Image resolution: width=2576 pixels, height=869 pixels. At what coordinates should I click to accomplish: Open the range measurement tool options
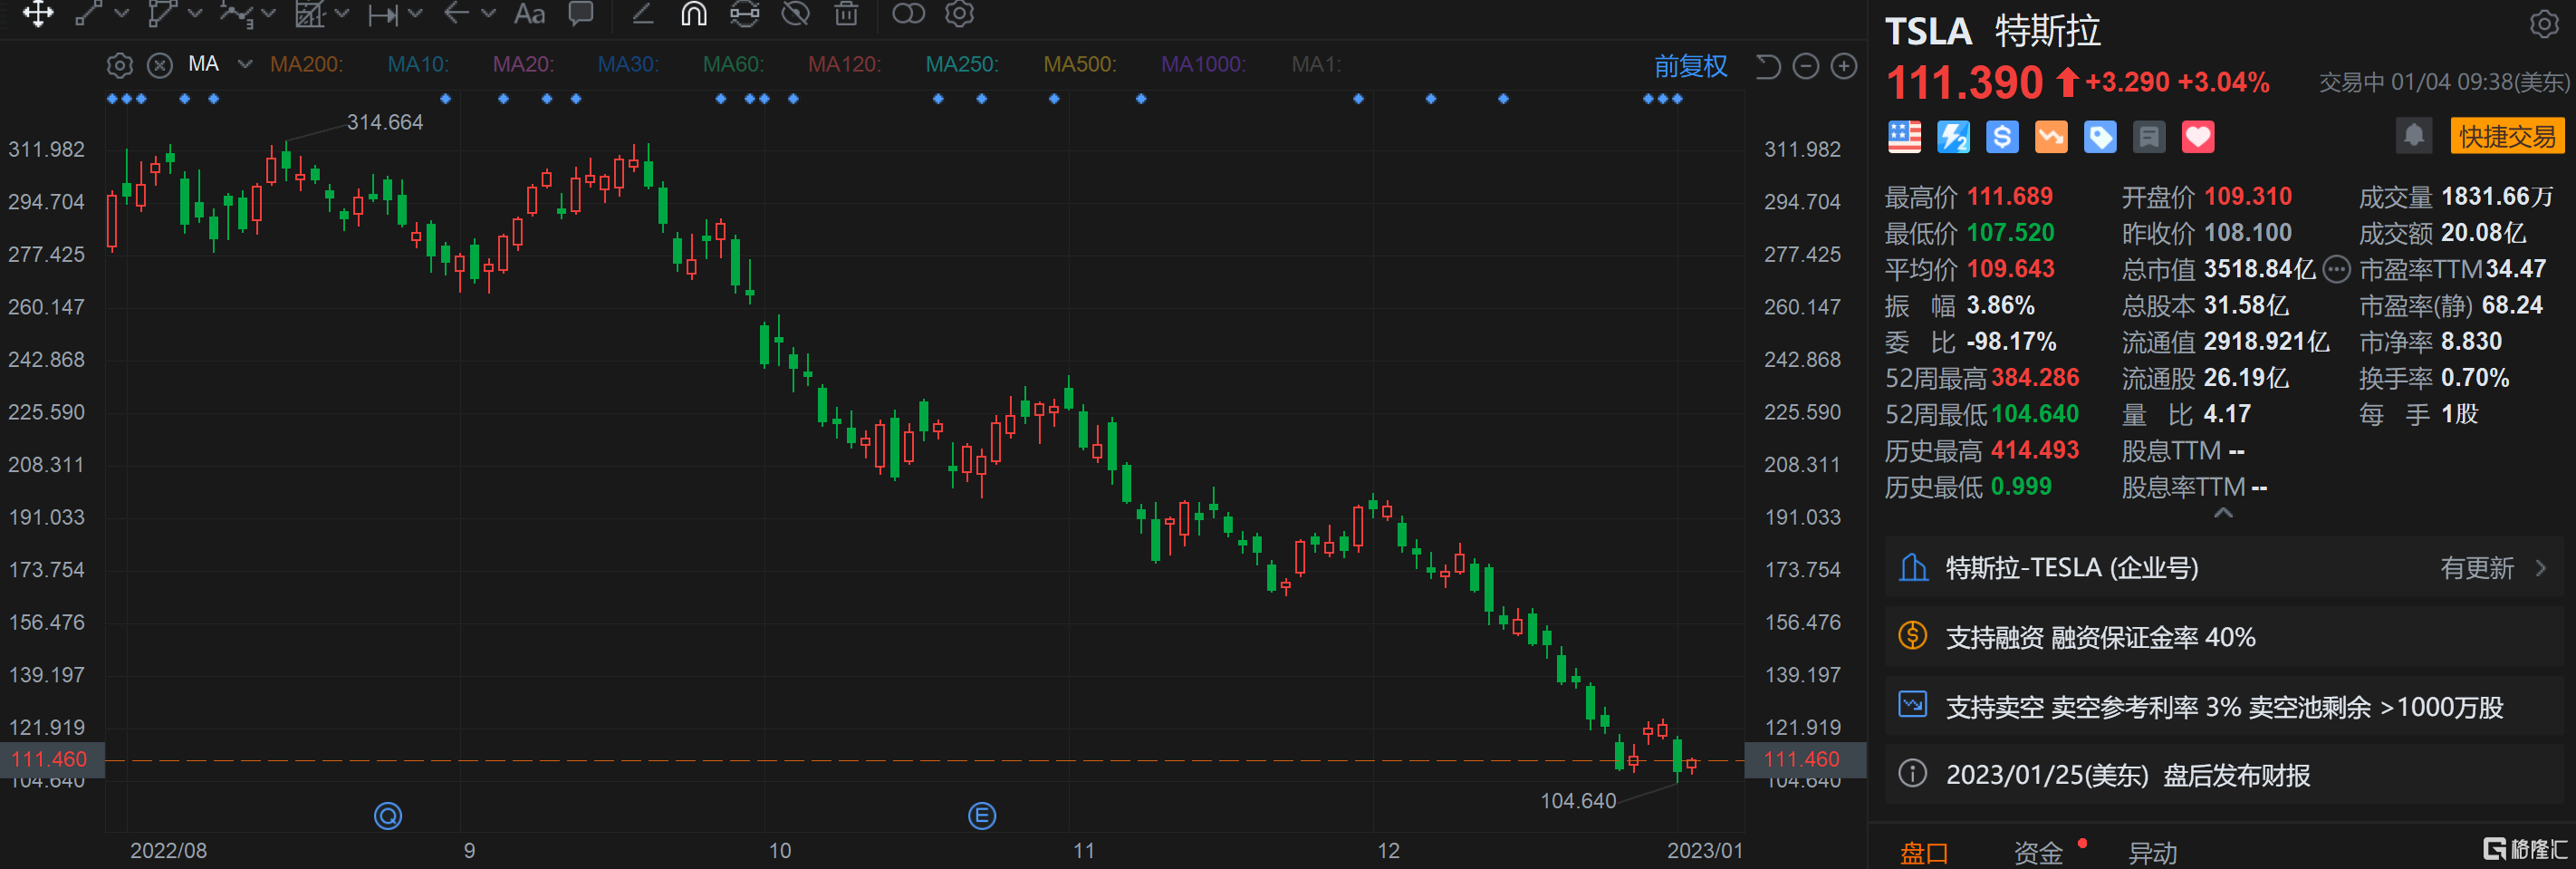415,13
